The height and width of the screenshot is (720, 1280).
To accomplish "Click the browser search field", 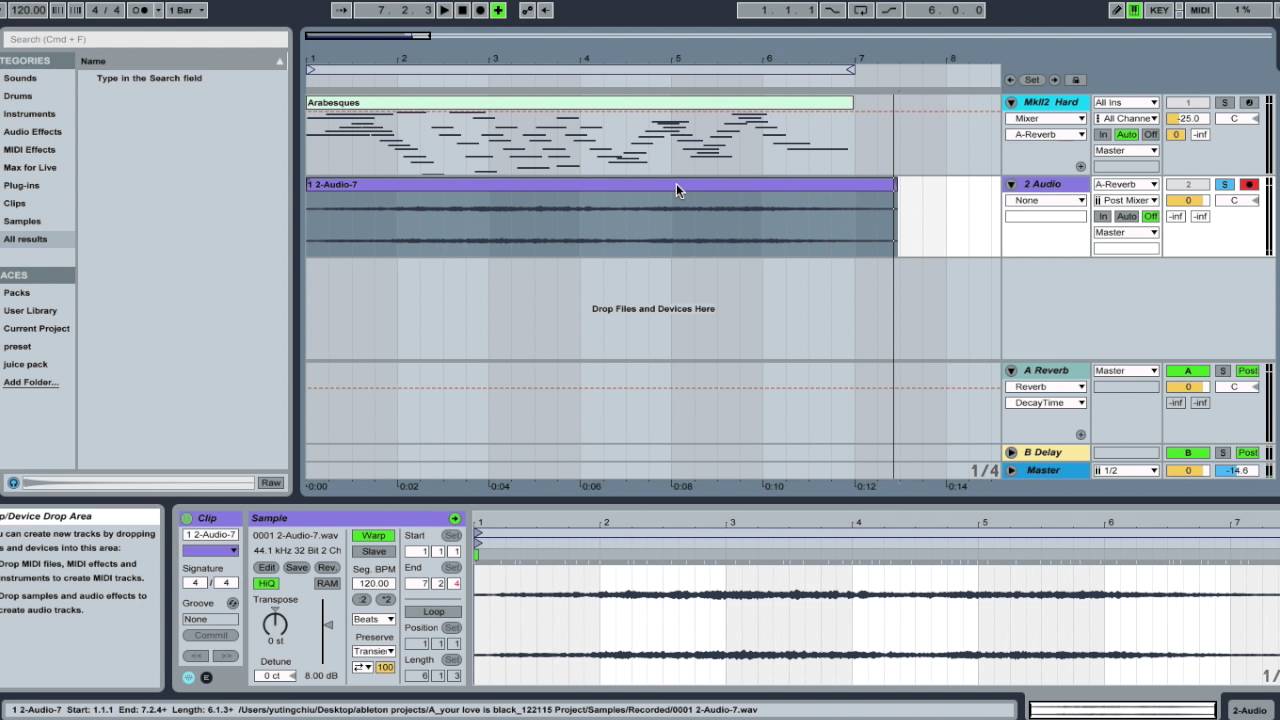I will pyautogui.click(x=146, y=39).
